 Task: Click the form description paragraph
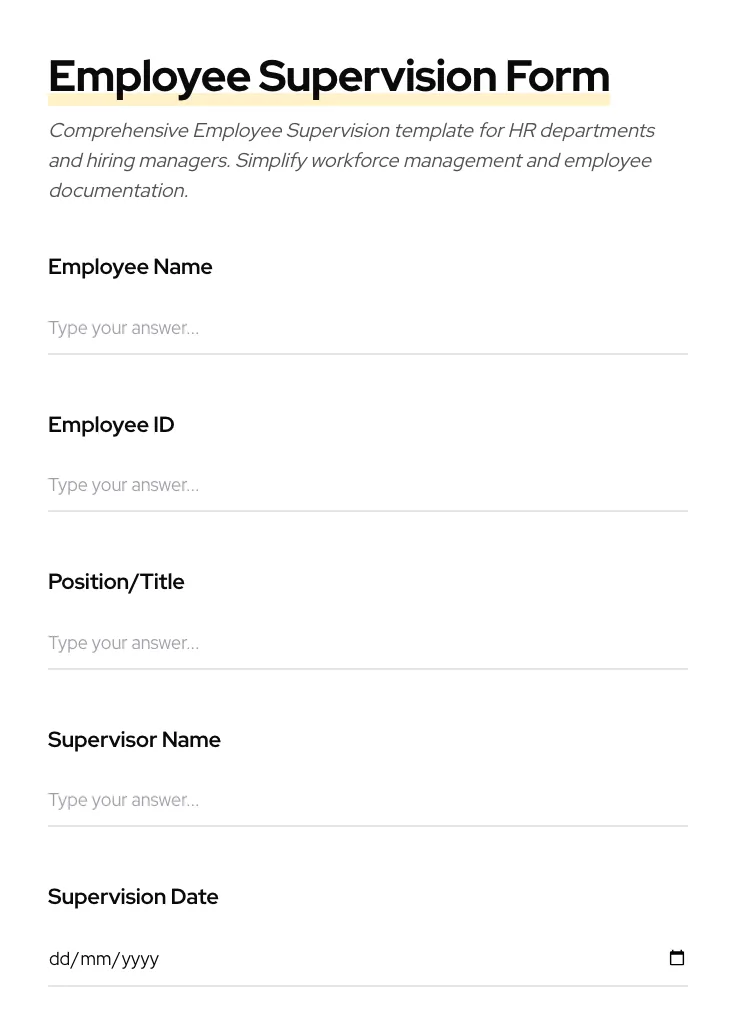coord(350,160)
